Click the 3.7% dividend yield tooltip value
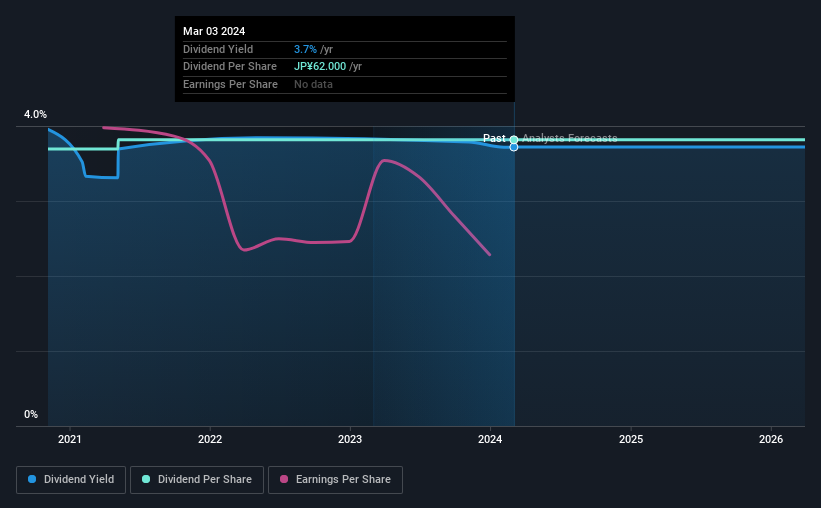 tap(305, 49)
